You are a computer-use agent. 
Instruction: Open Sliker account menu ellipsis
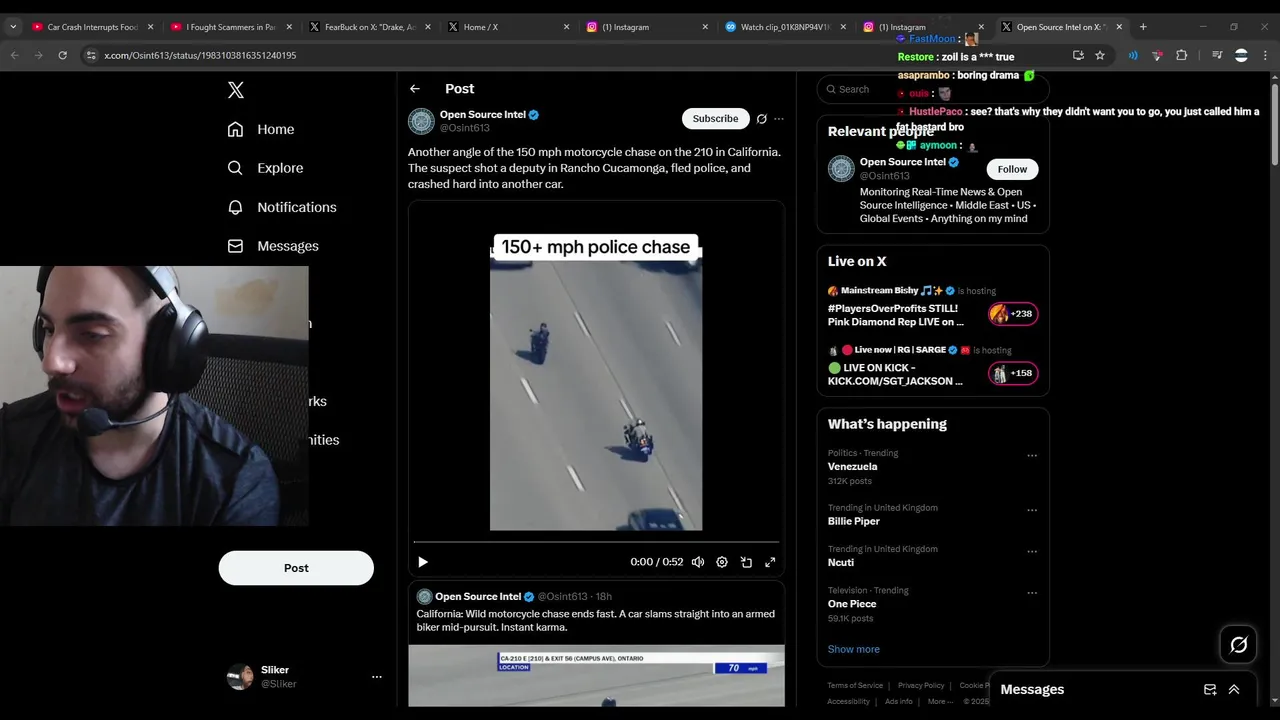click(x=377, y=677)
